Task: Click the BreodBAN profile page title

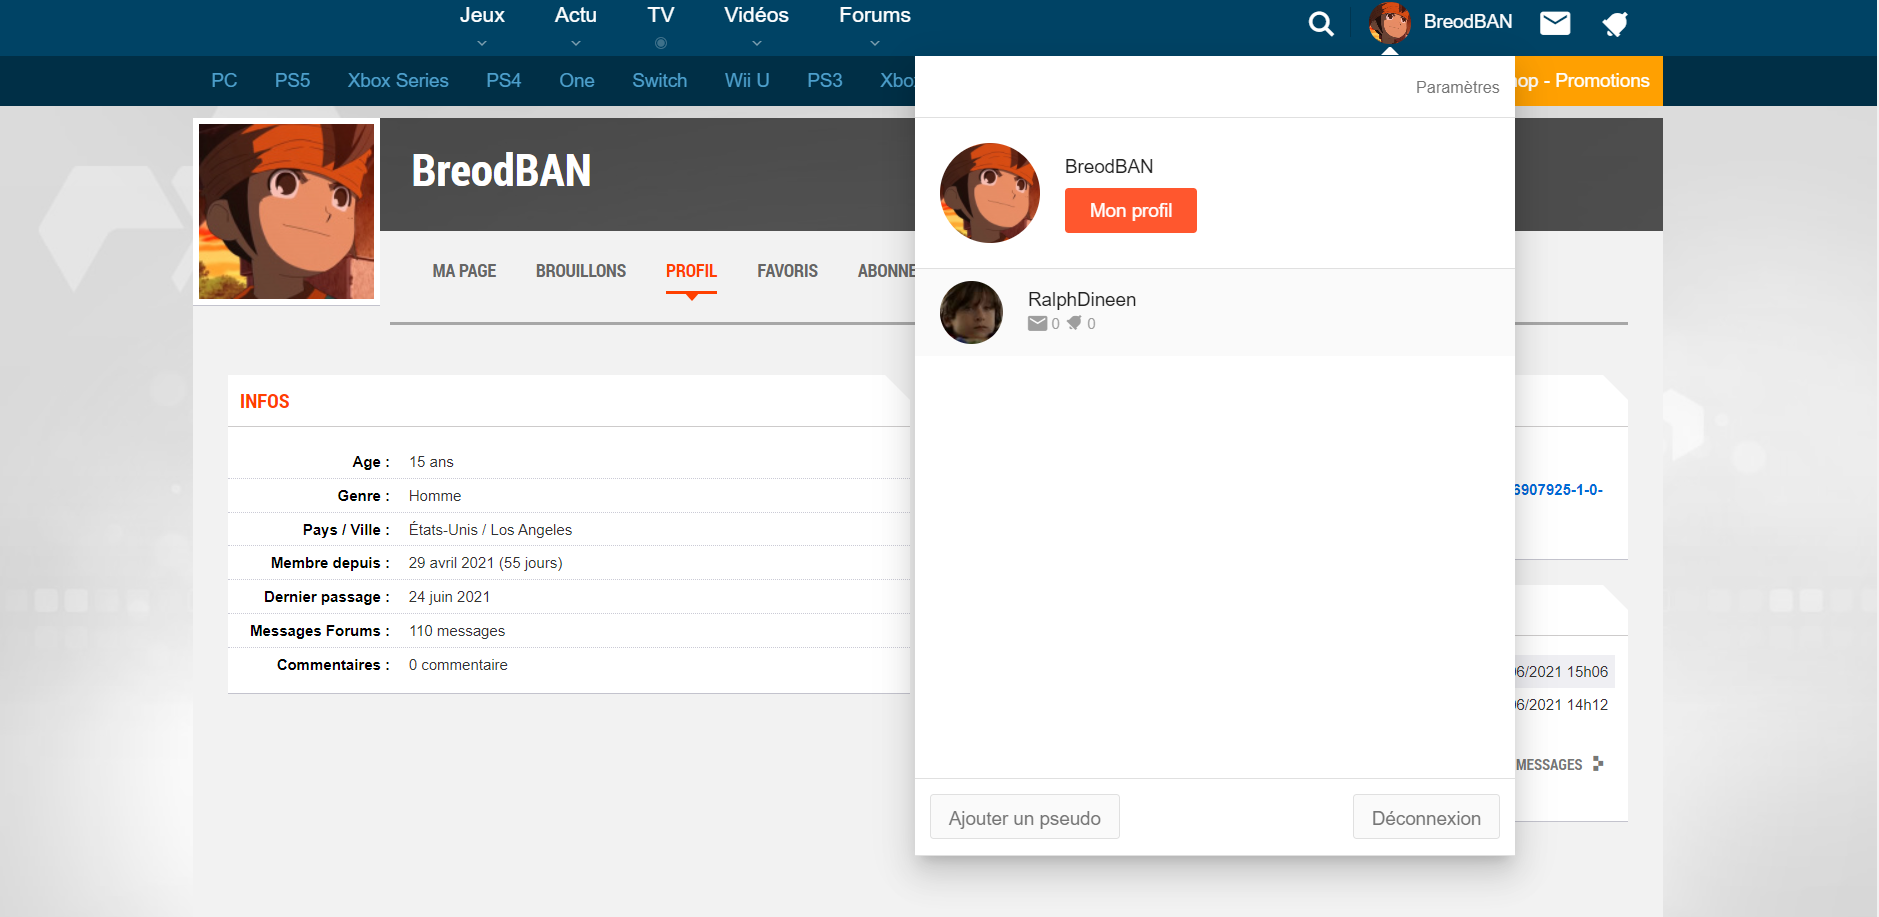Action: pos(501,171)
